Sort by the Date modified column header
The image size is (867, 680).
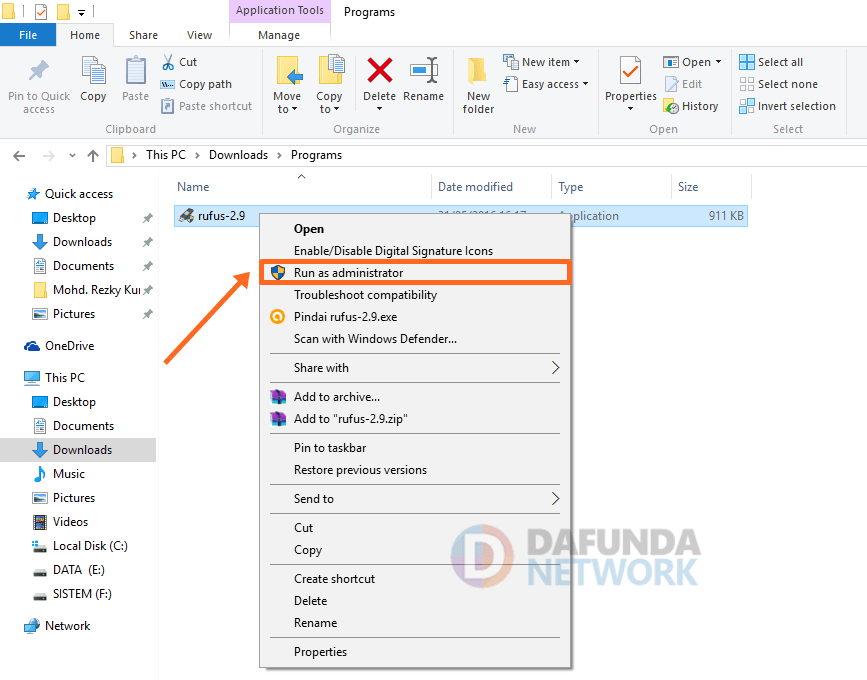point(475,187)
